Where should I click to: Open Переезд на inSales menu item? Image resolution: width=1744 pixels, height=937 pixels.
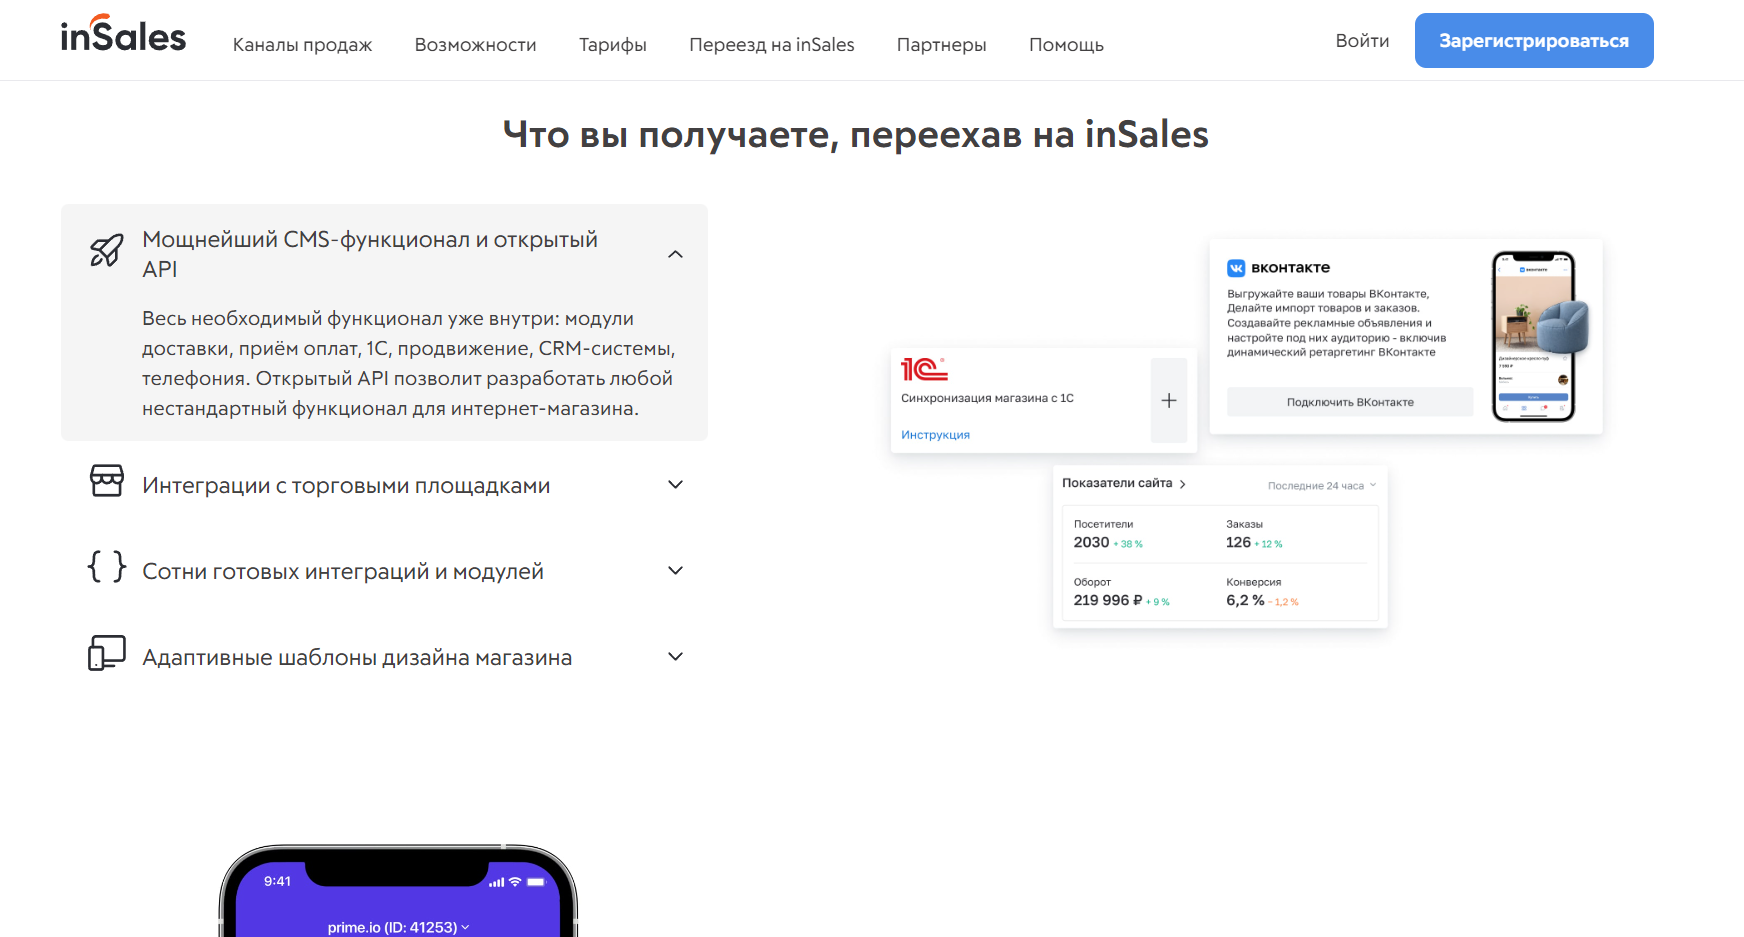coord(772,45)
